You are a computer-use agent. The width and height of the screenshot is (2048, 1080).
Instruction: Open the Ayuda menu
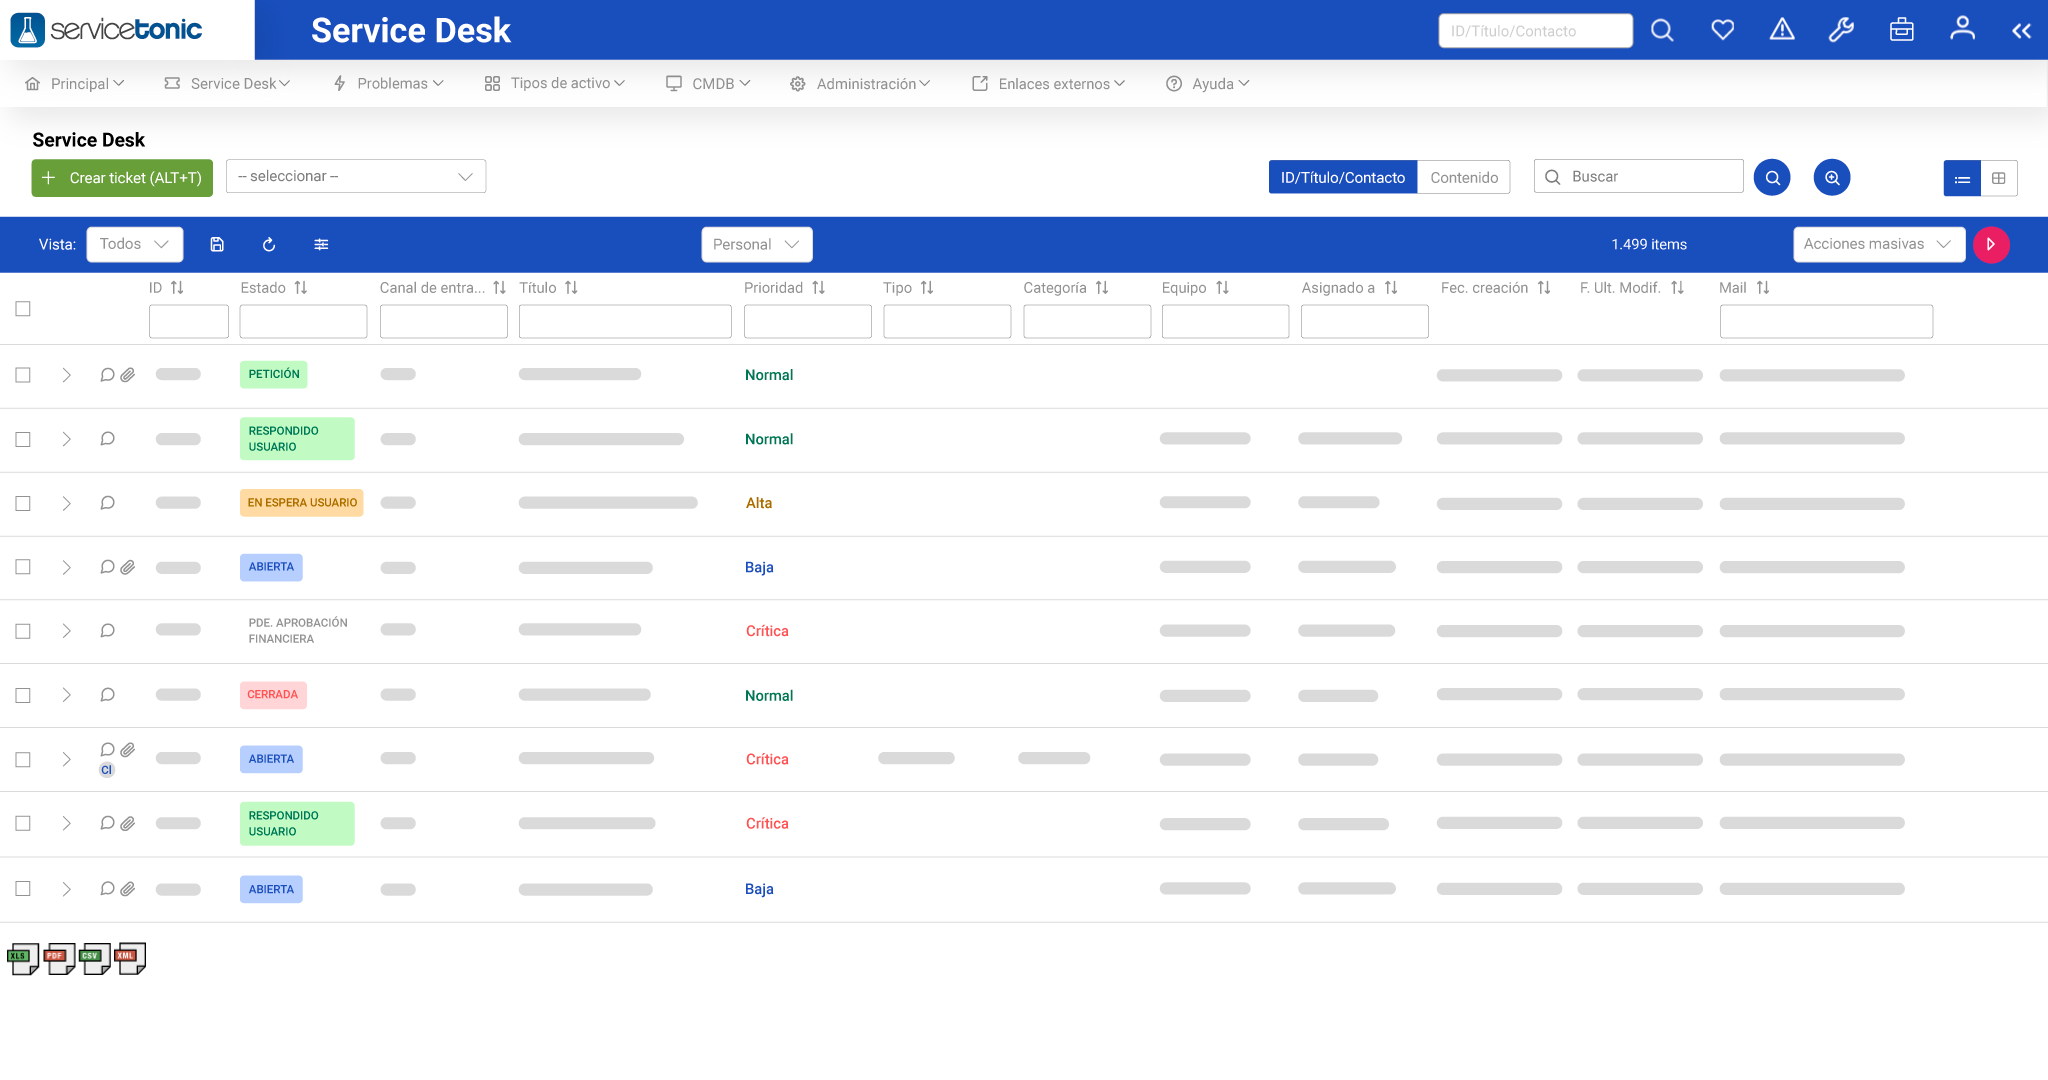click(x=1208, y=84)
